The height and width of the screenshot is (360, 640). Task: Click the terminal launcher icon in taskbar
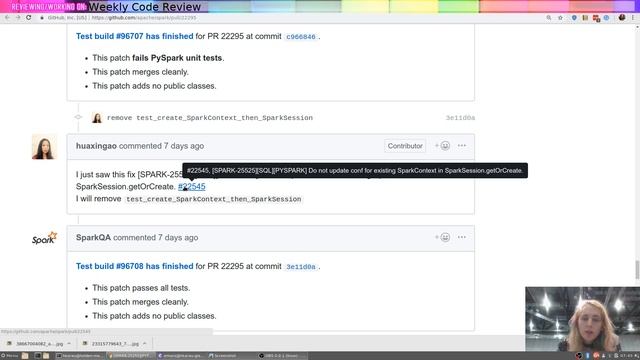pyautogui.click(x=38, y=356)
